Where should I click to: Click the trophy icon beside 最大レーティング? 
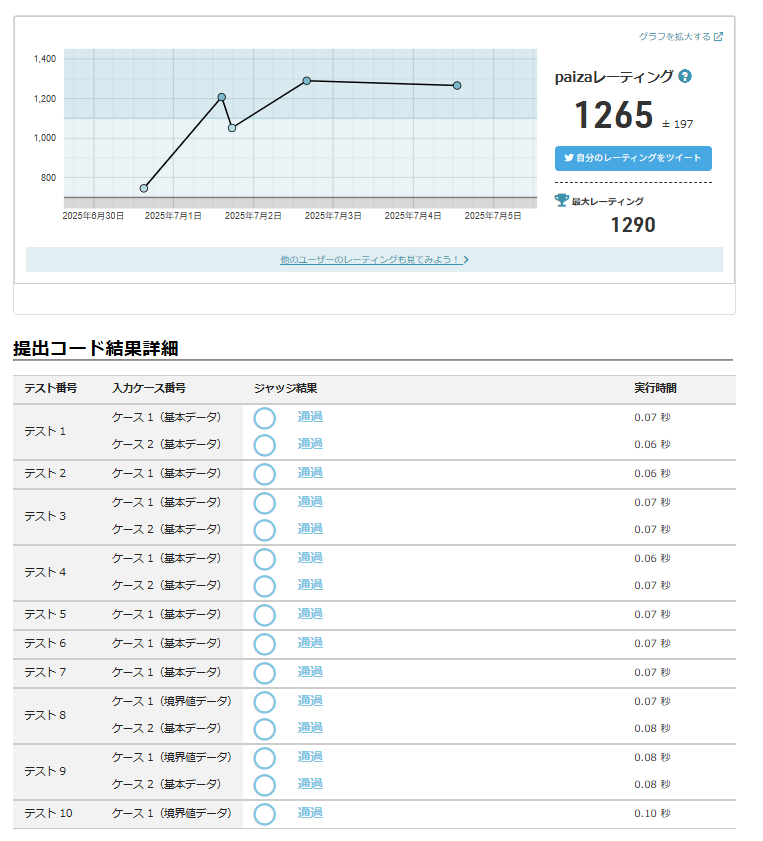click(x=562, y=200)
